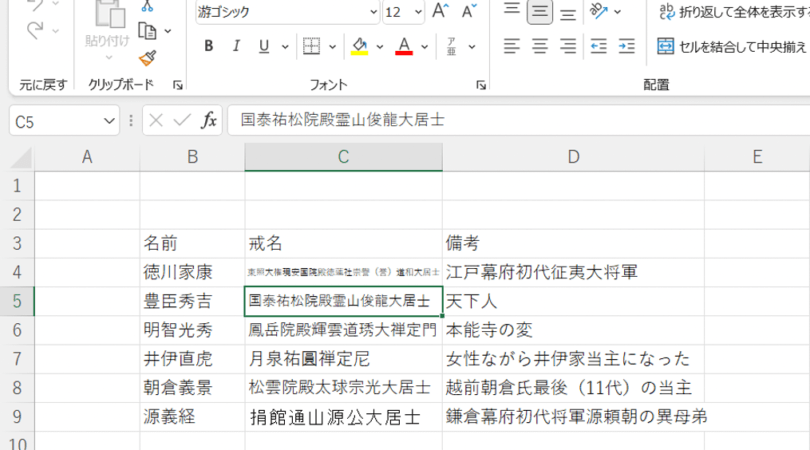Toggle align text left

tap(511, 46)
